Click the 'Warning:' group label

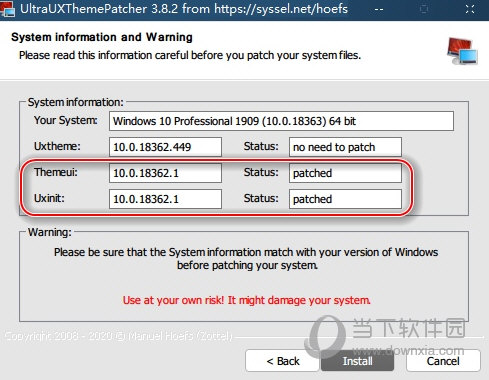[x=50, y=232]
